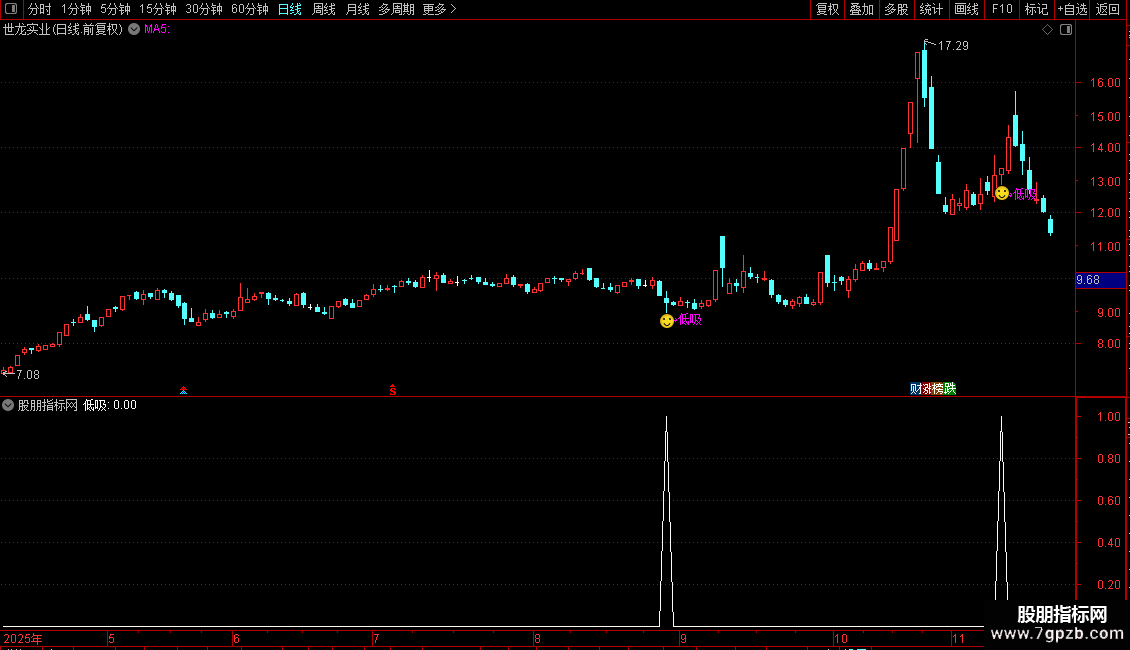
Task: Open main chart indicator dropdown beside 世龙实业
Action: tap(134, 29)
